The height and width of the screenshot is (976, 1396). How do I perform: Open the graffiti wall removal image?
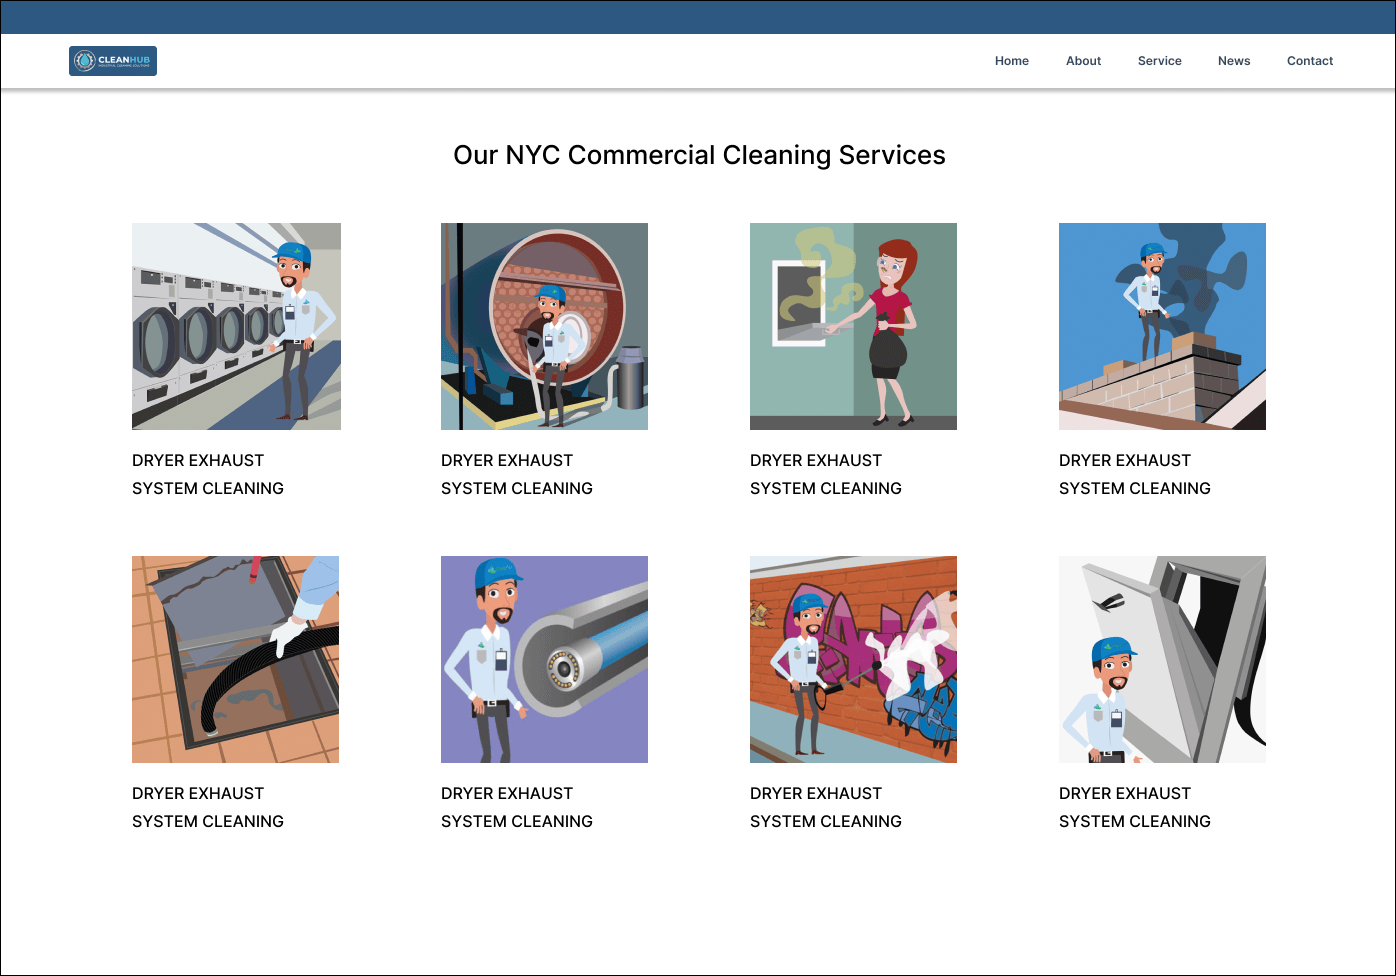pyautogui.click(x=853, y=659)
